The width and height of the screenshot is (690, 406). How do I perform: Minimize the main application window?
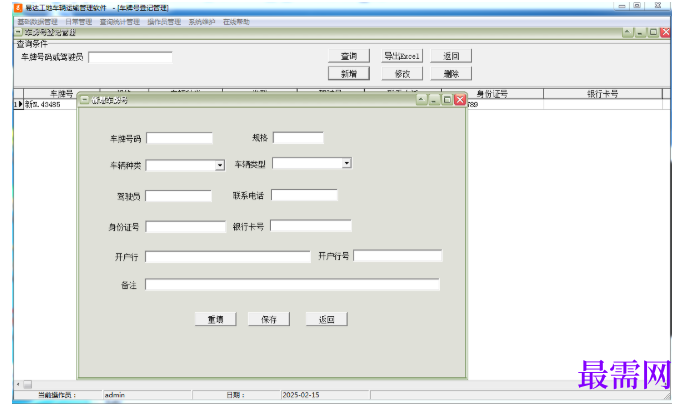622,6
